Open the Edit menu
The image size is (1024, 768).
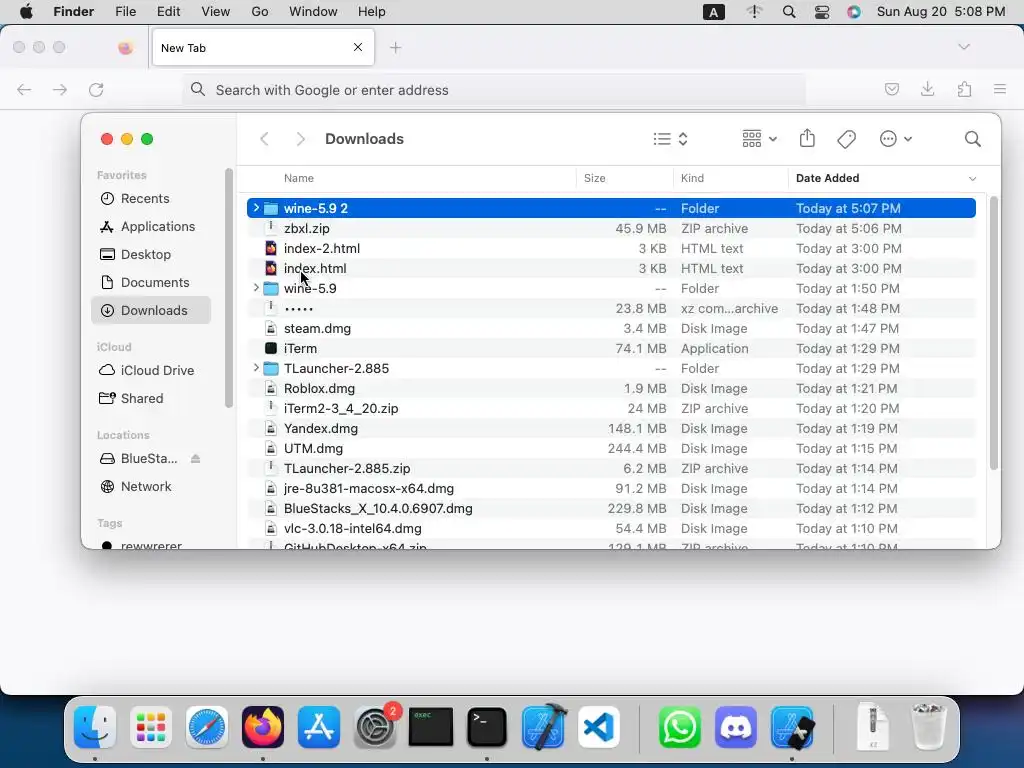[168, 12]
